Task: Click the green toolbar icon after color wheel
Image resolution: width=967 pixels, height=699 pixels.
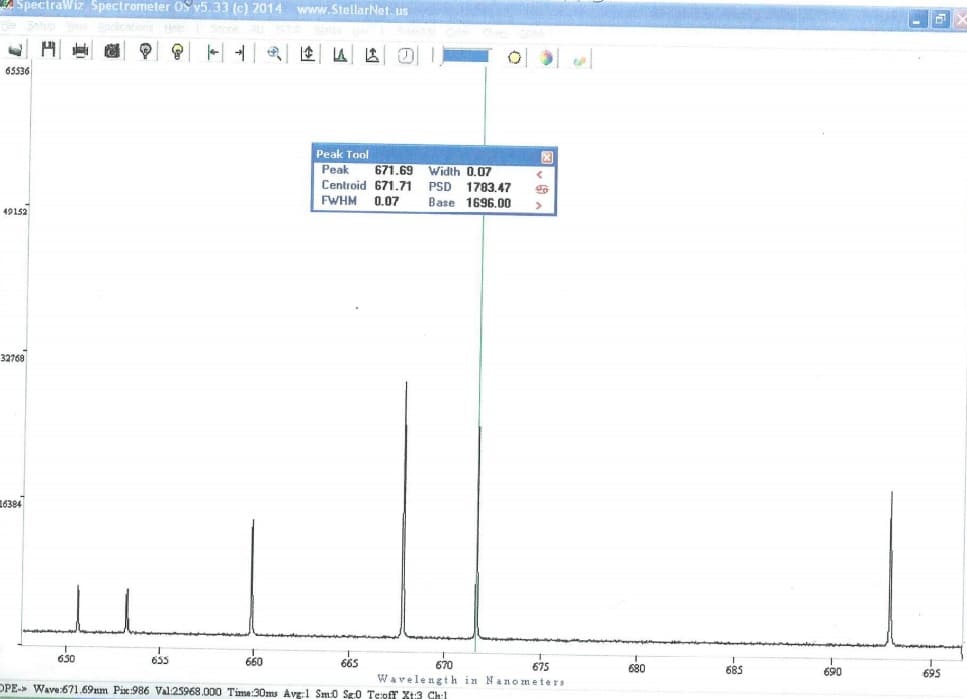Action: [579, 60]
